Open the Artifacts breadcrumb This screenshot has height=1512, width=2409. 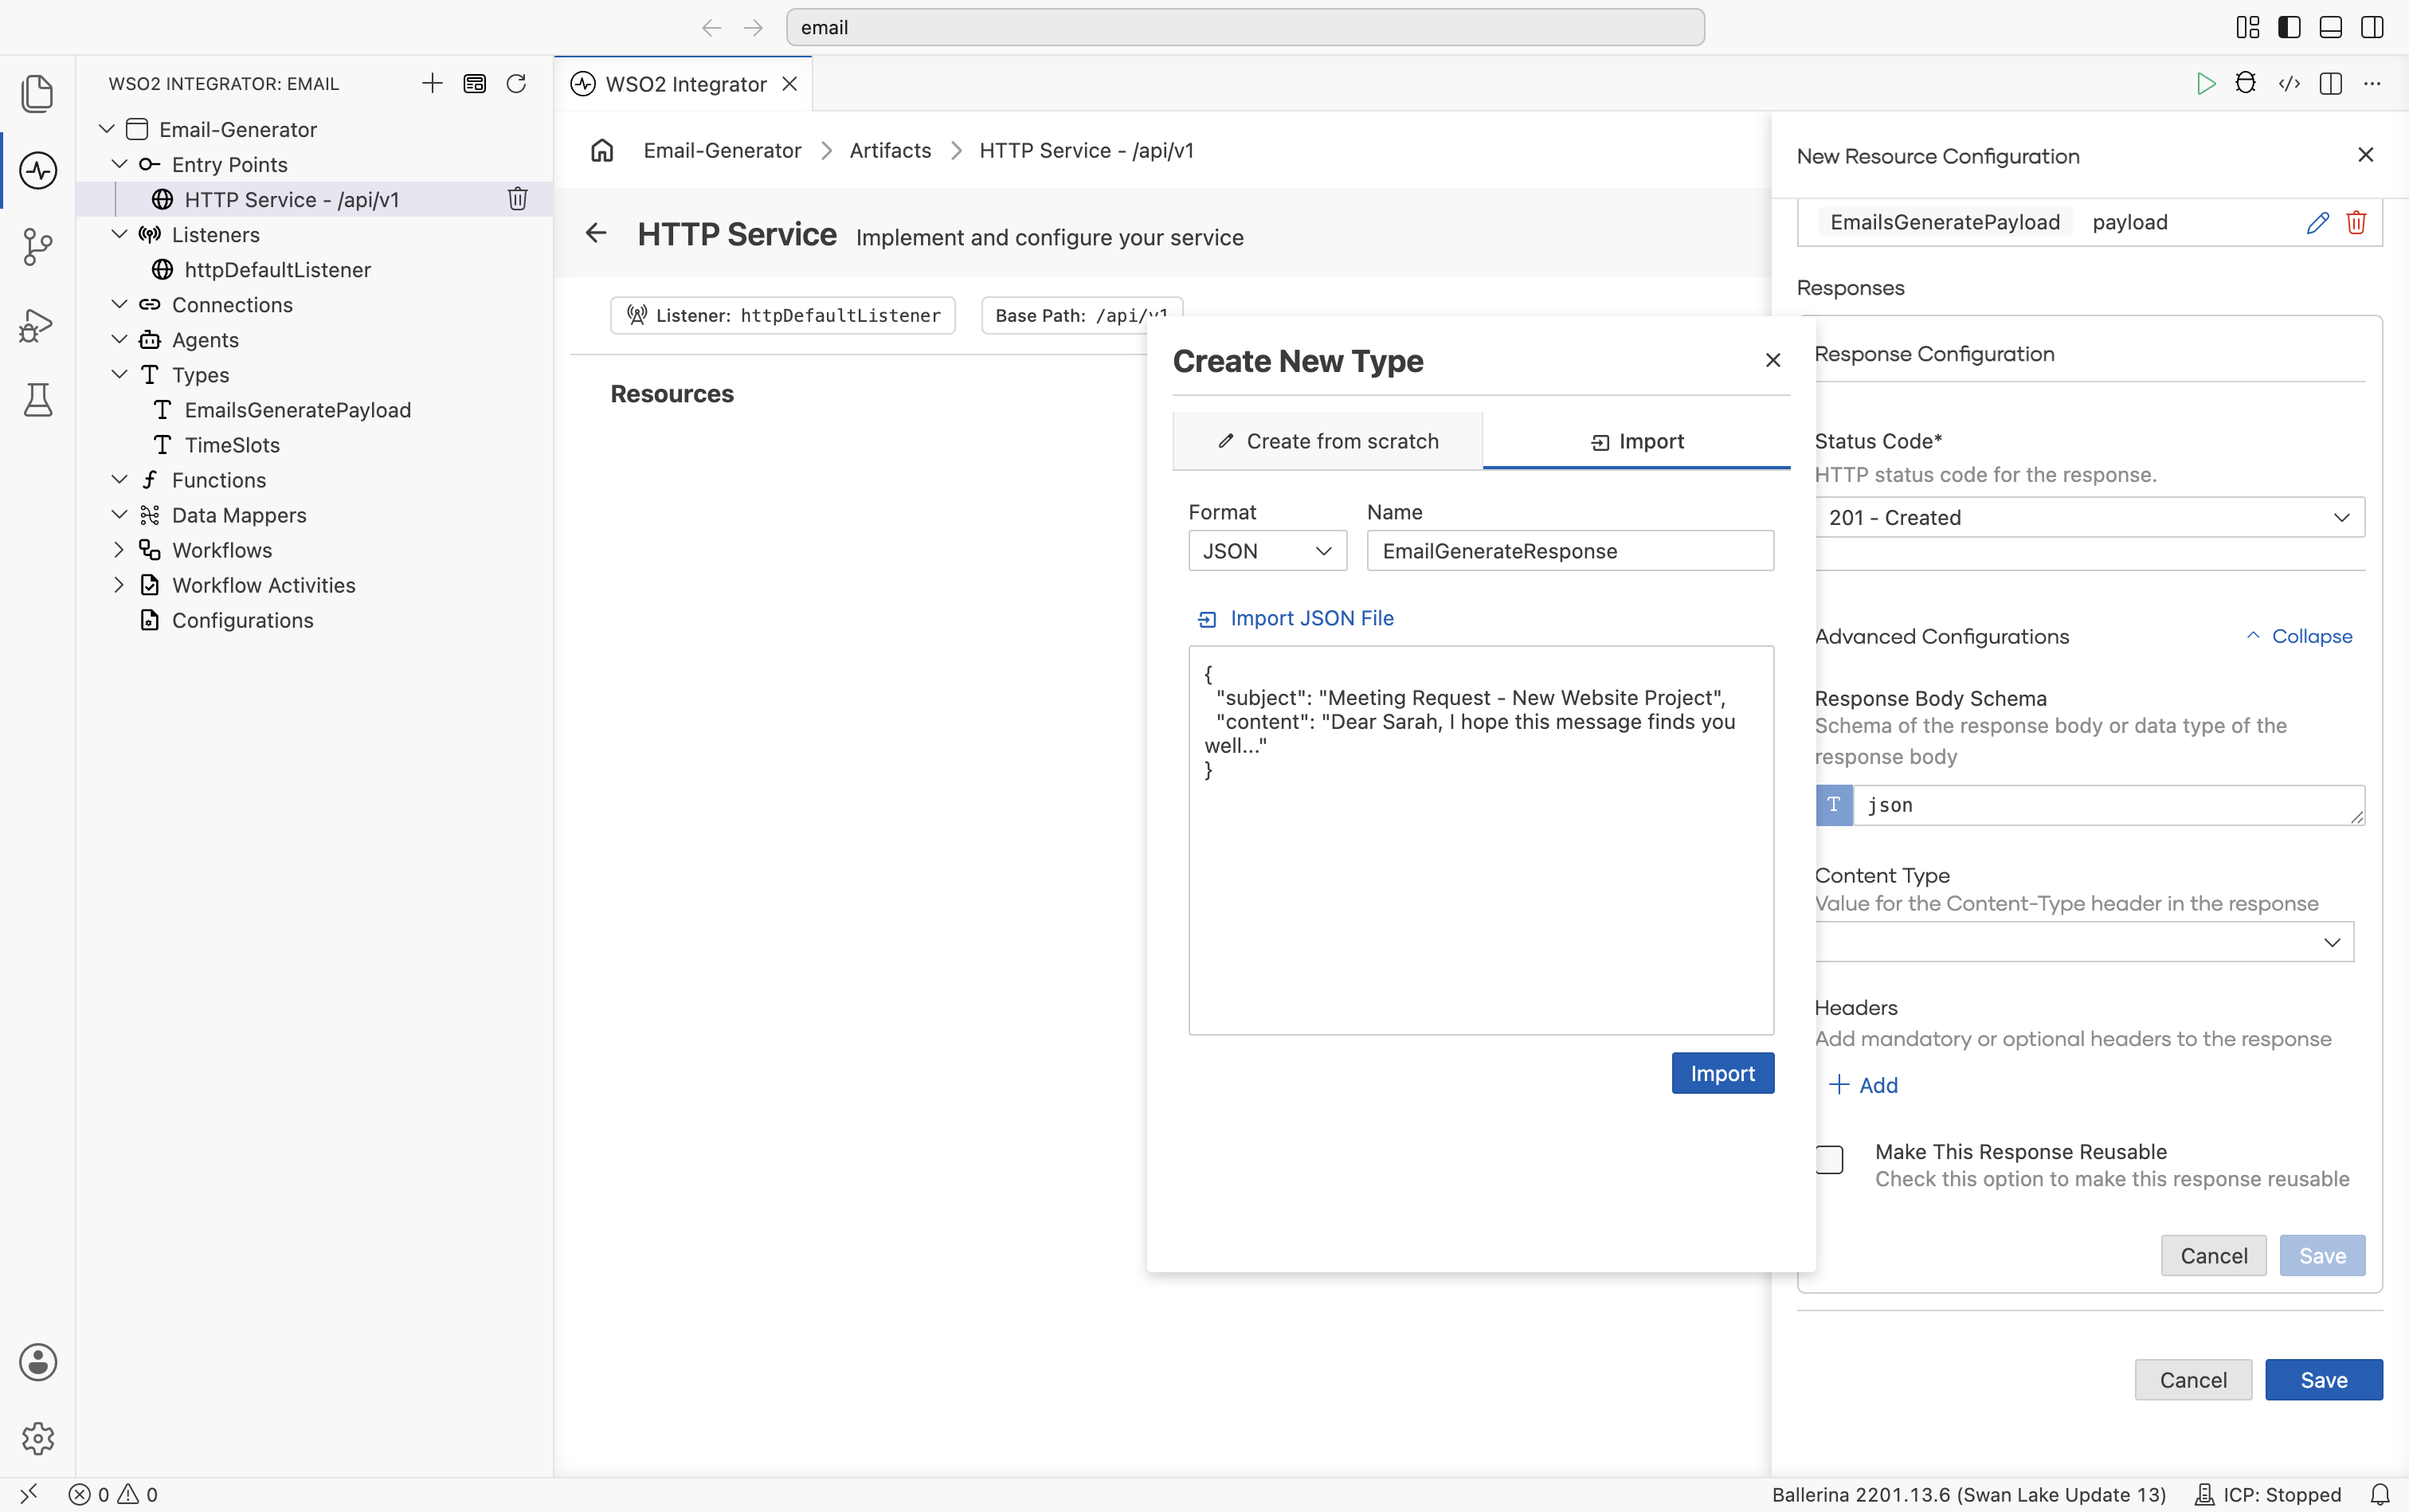pyautogui.click(x=890, y=150)
